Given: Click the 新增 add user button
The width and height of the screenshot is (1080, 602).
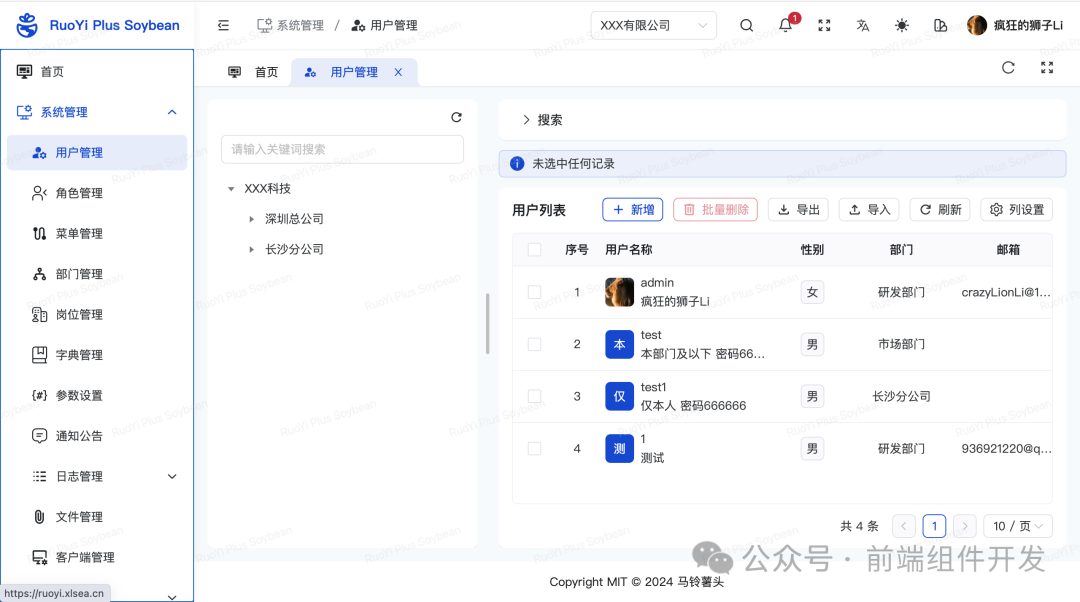Looking at the screenshot, I should point(632,209).
